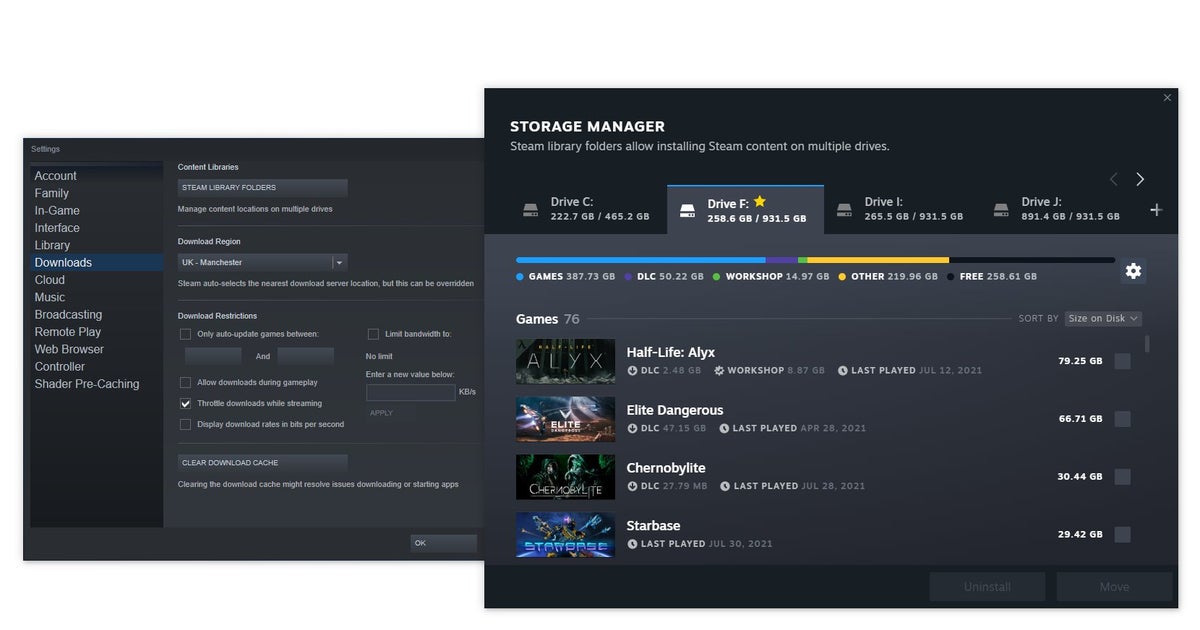Viewport: 1200px width, 630px height.
Task: Click the Drive C: disk icon
Action: pyautogui.click(x=531, y=210)
